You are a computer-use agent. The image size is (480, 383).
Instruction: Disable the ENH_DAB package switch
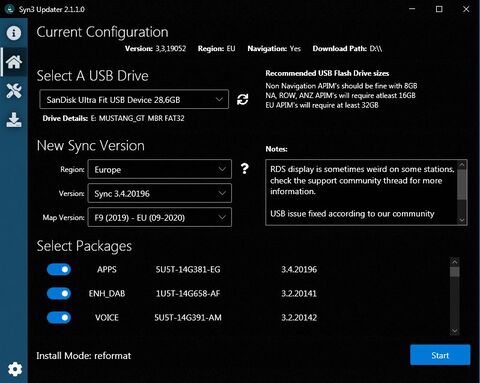pos(59,293)
